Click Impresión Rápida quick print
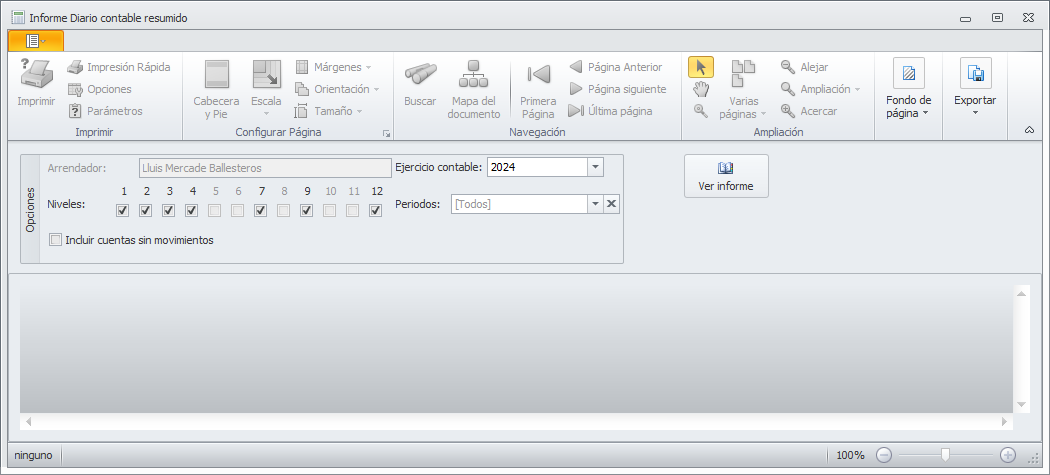 (119, 67)
